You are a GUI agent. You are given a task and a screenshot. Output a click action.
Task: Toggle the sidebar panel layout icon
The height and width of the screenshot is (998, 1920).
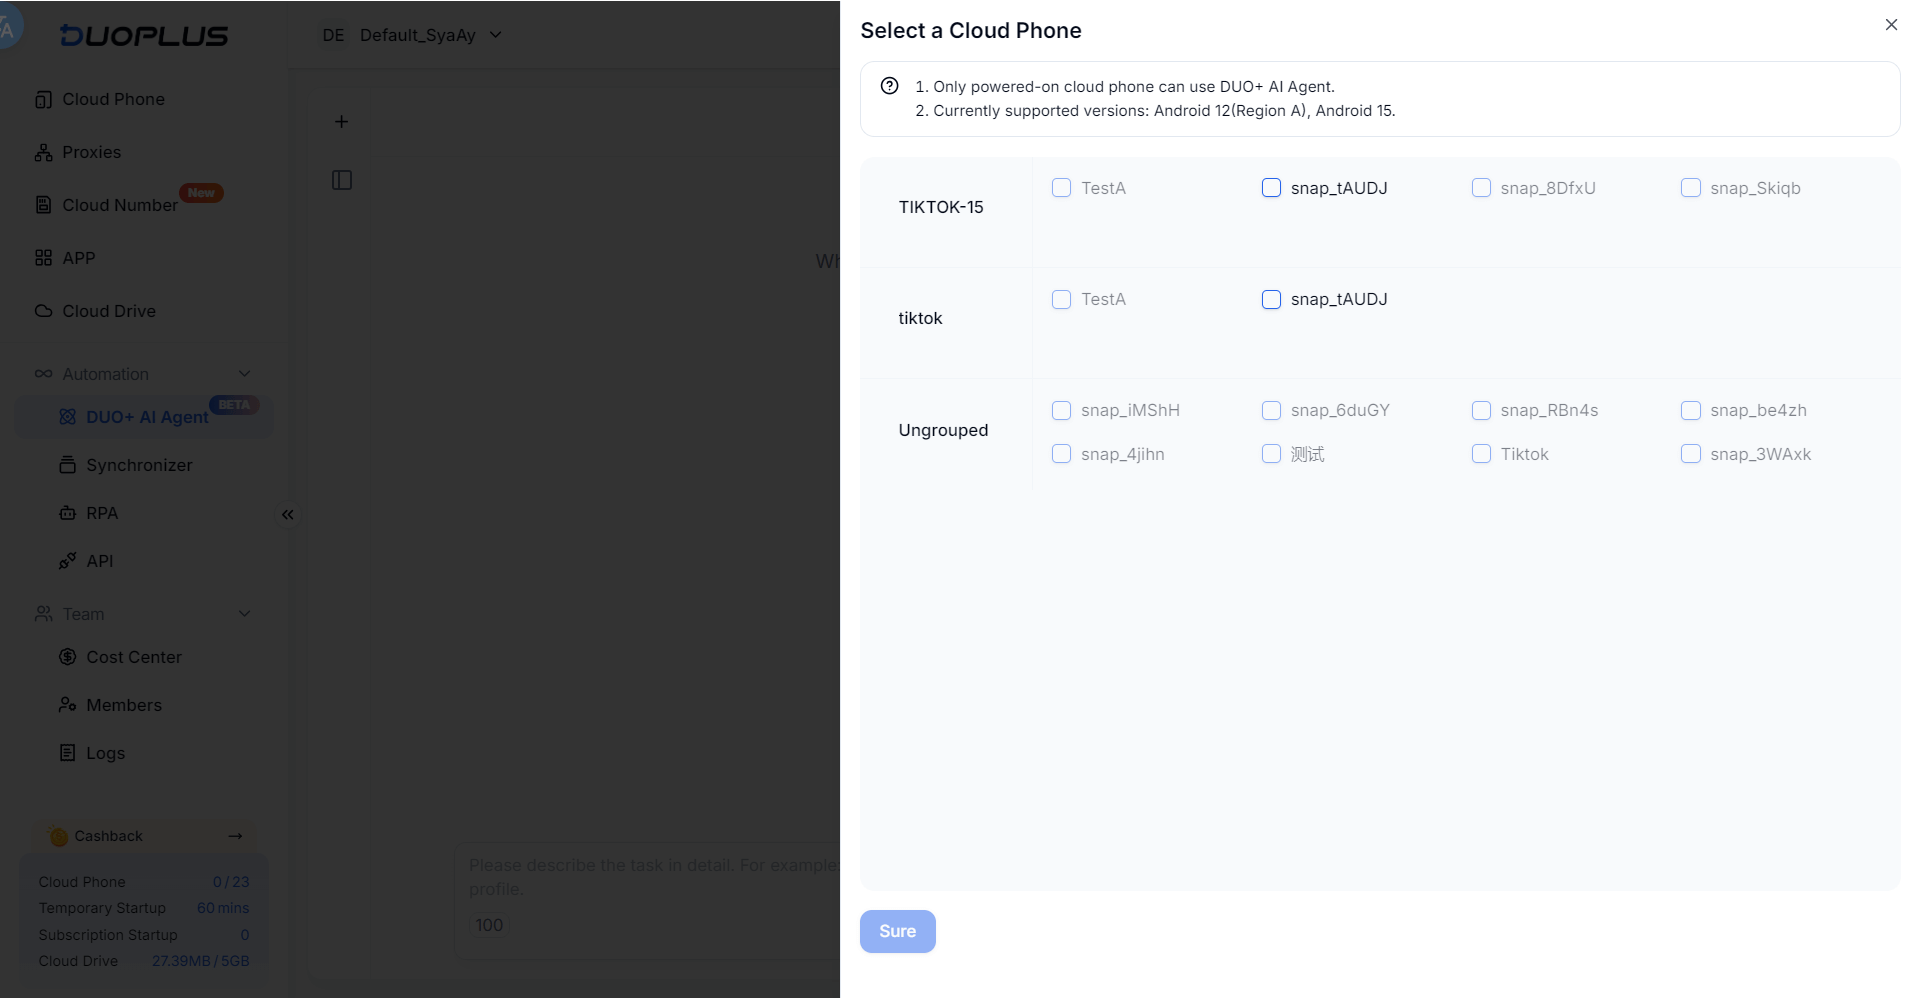pos(341,180)
